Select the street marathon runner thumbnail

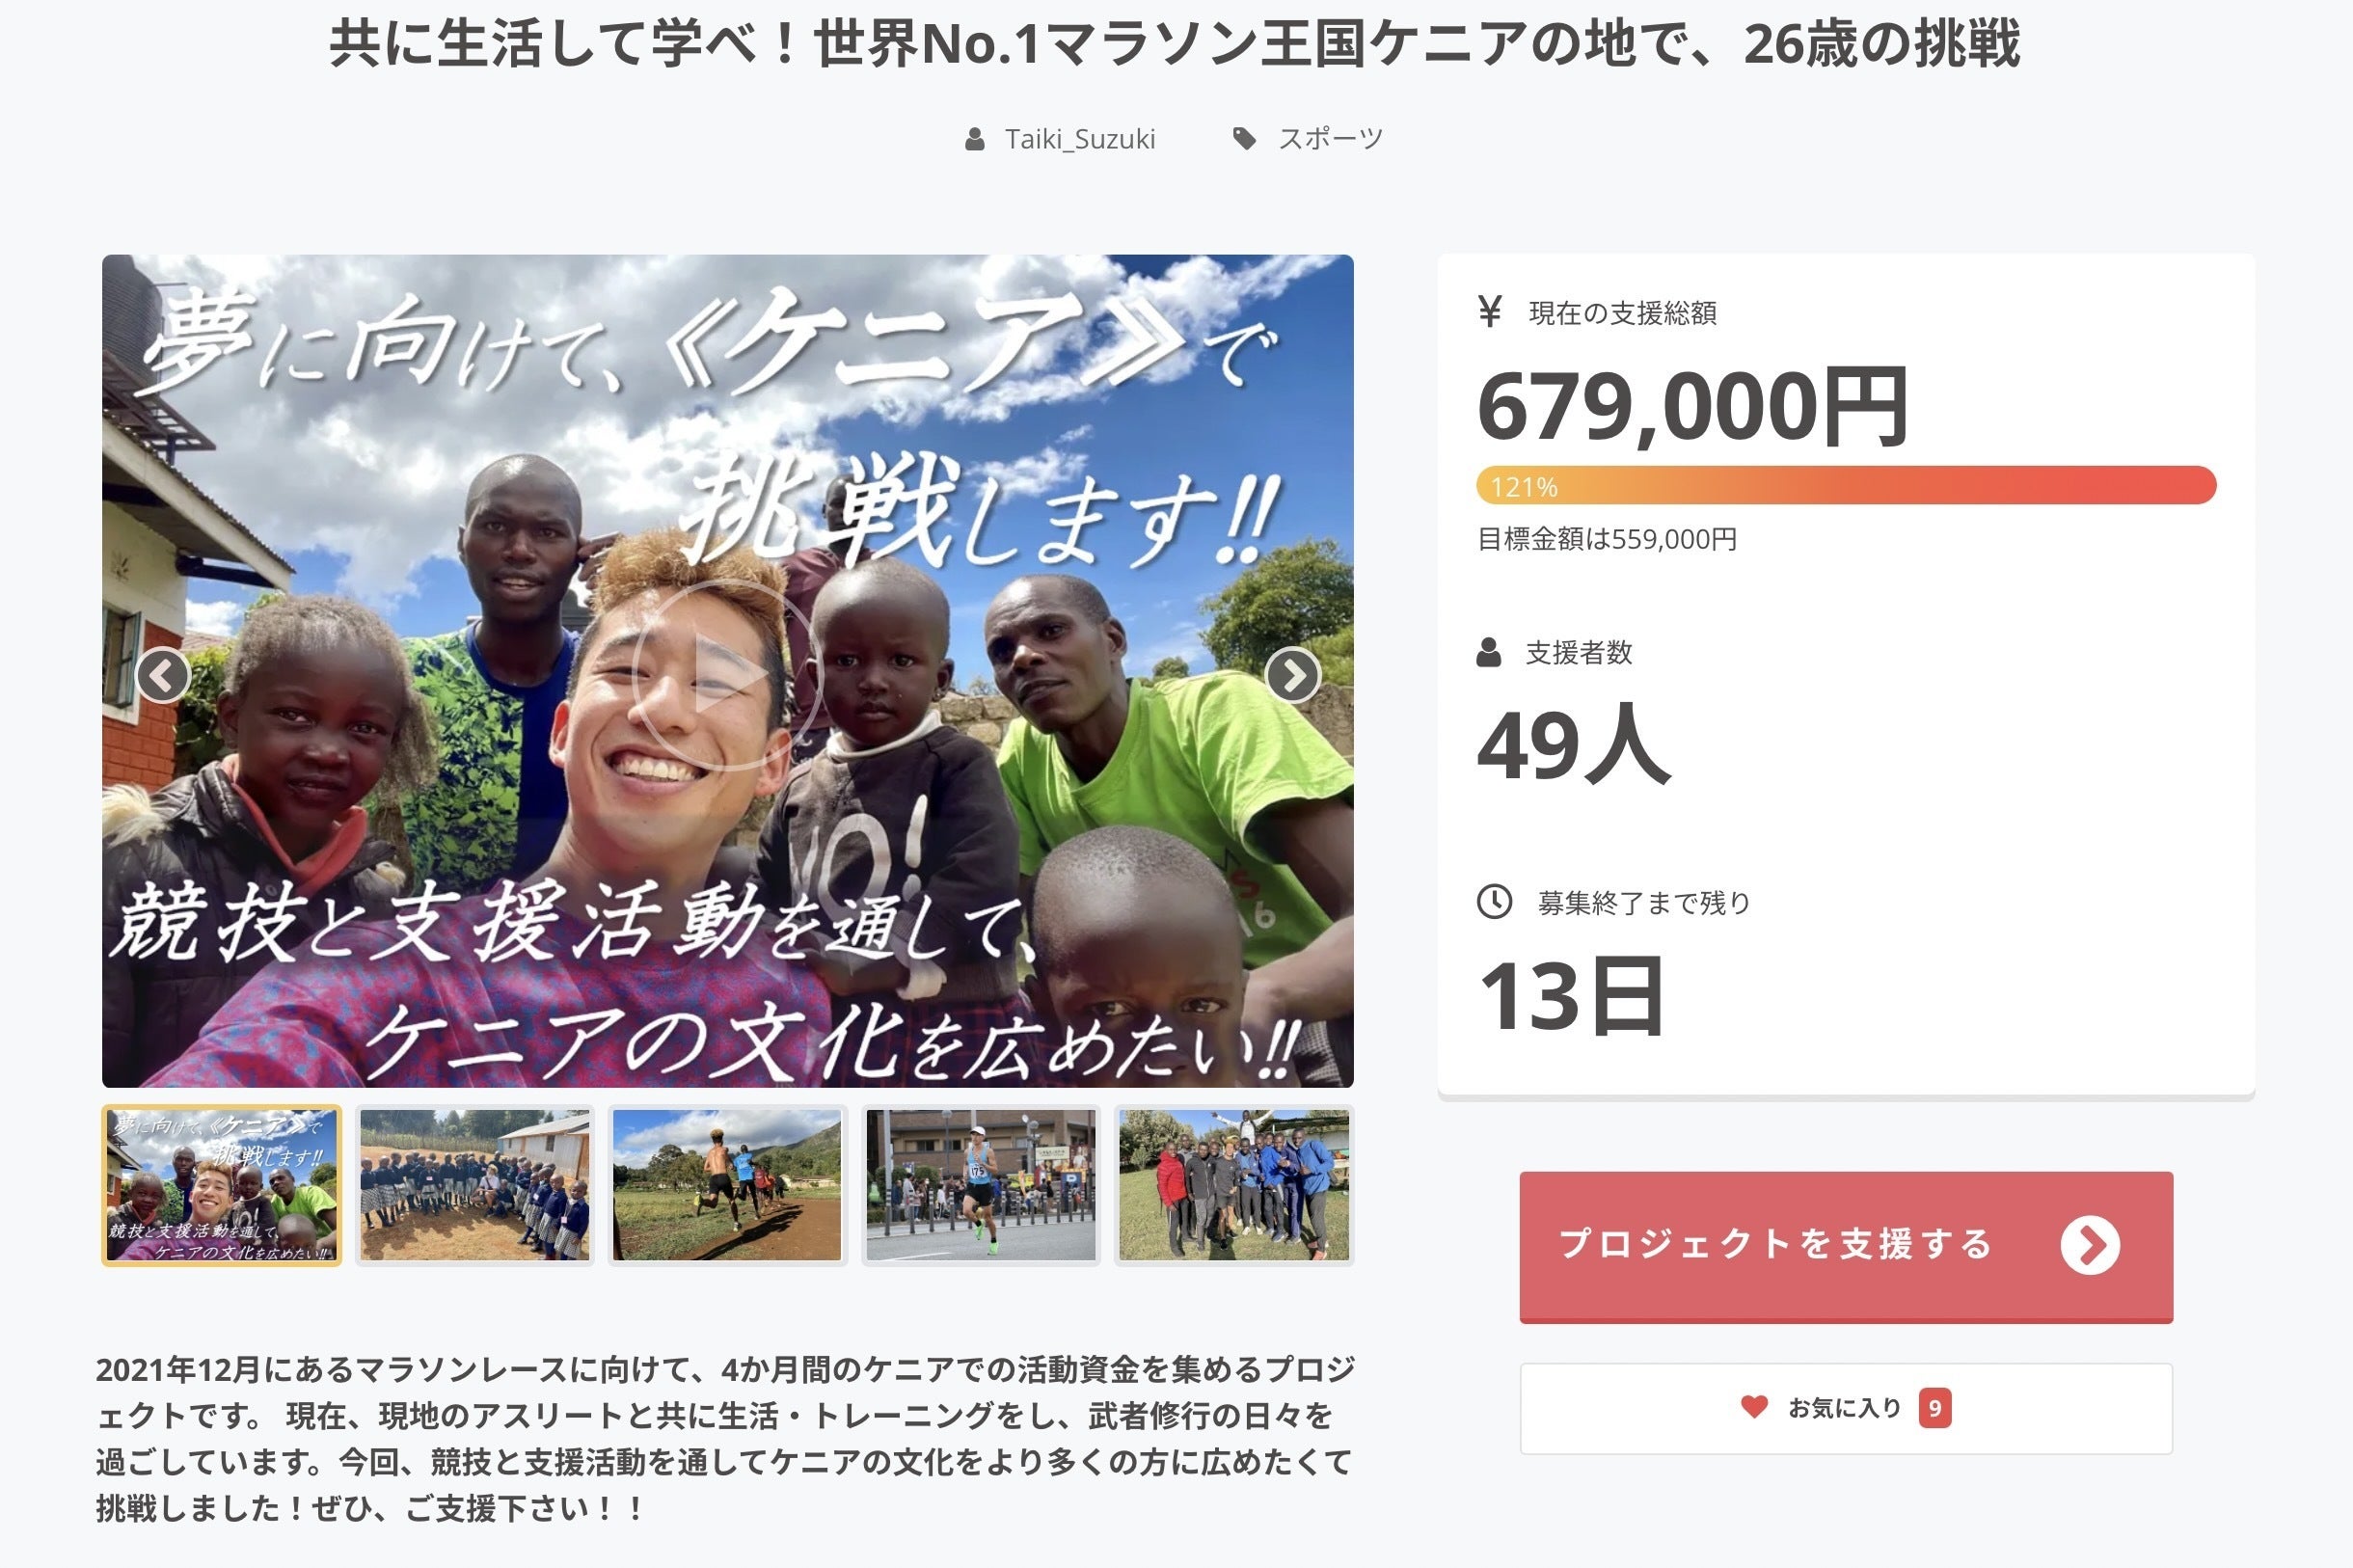click(981, 1185)
